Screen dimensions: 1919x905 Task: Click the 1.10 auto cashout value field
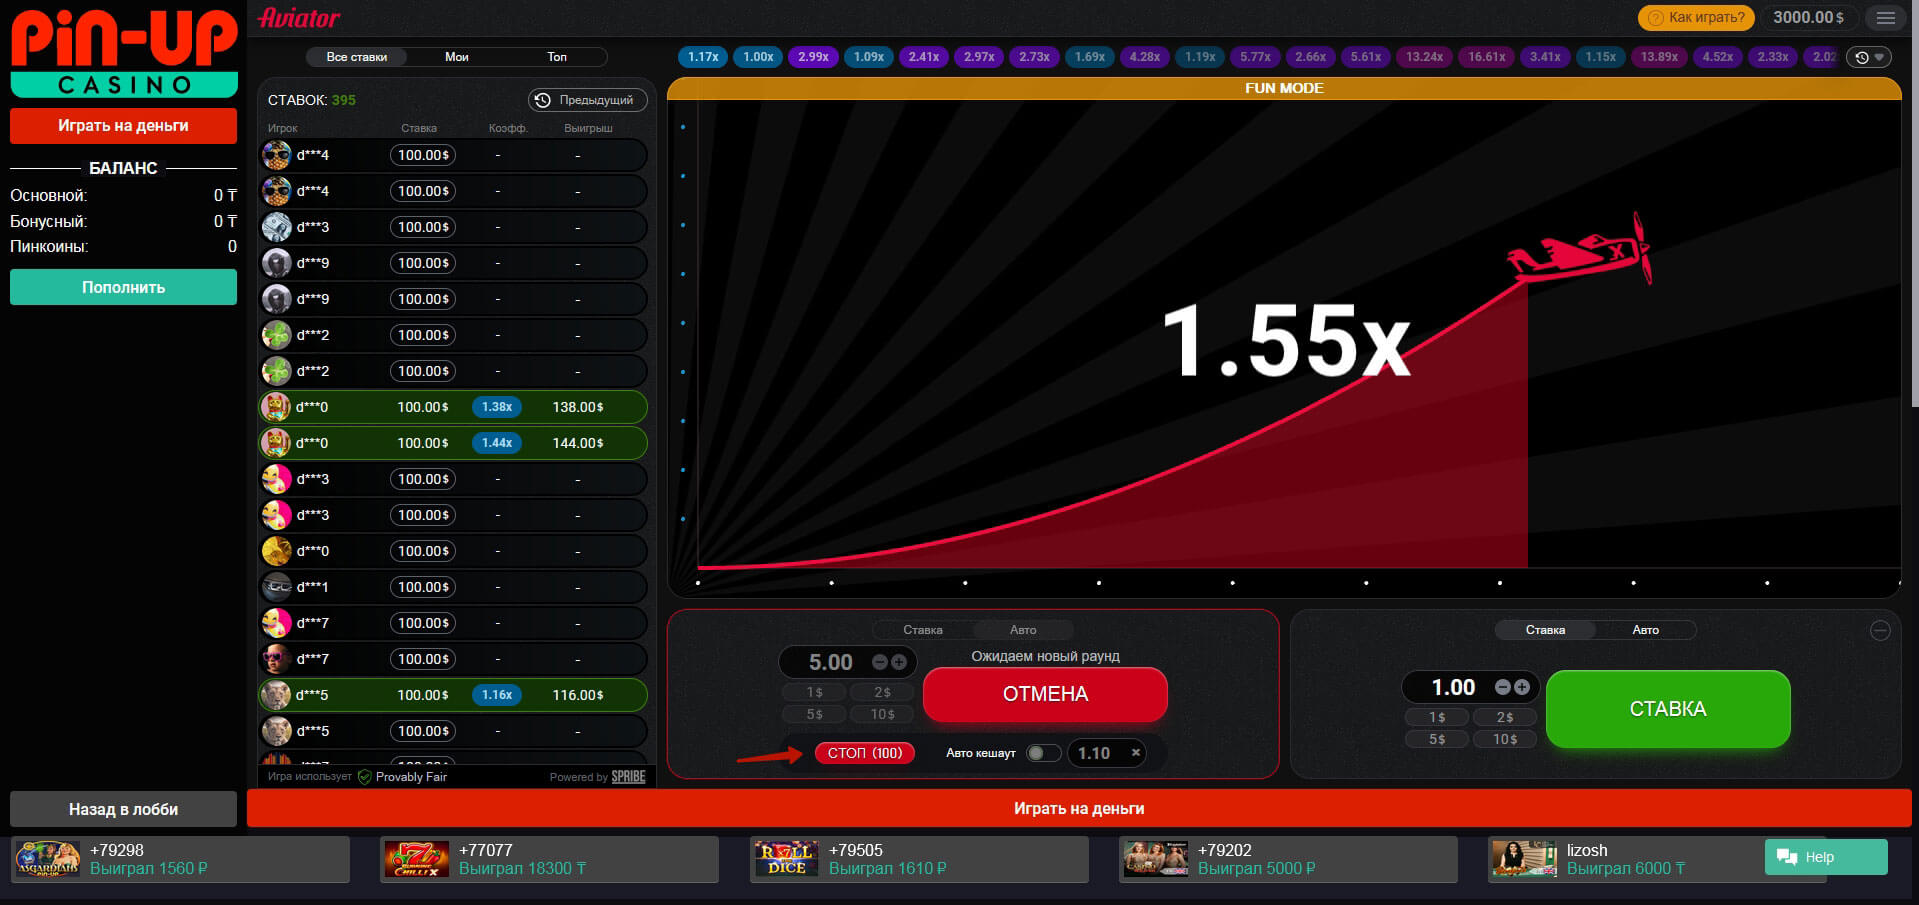pos(1094,753)
